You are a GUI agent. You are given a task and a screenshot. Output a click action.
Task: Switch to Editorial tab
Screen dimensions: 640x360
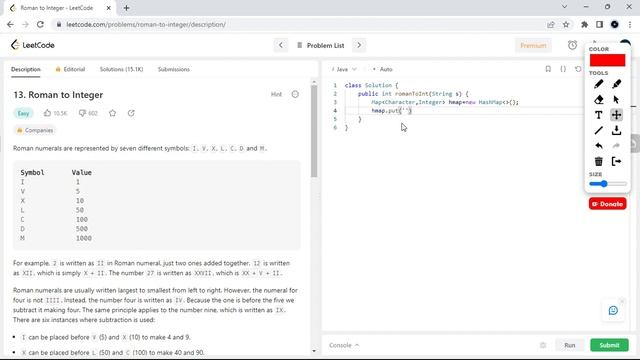point(70,69)
